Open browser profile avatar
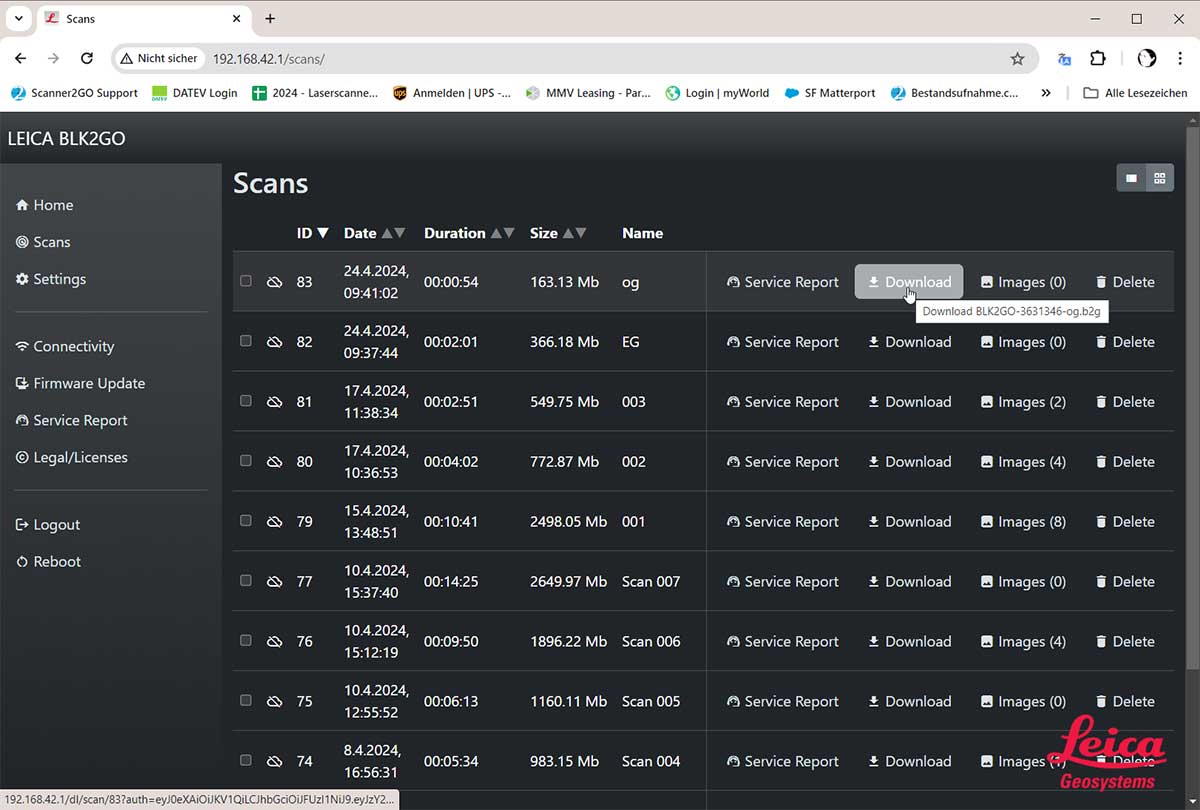This screenshot has height=810, width=1200. (x=1147, y=59)
